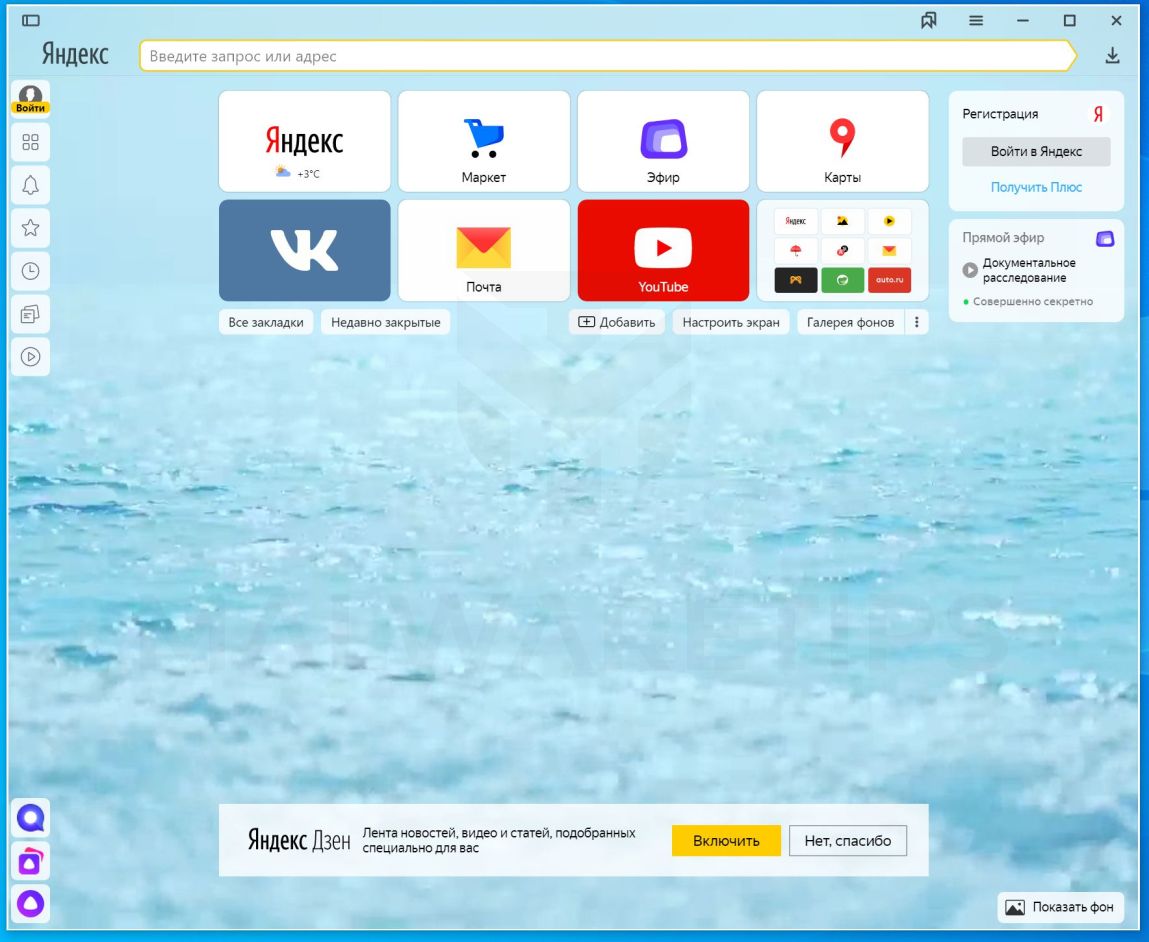Open the collections pages icon in sidebar
Viewport: 1149px width, 942px height.
click(x=30, y=314)
